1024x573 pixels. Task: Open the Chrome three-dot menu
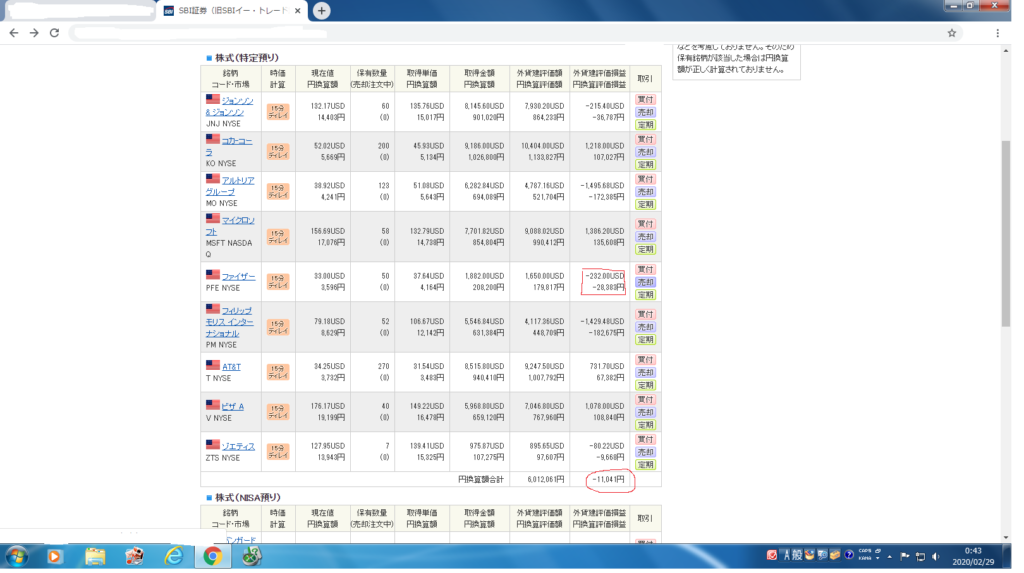pyautogui.click(x=997, y=33)
